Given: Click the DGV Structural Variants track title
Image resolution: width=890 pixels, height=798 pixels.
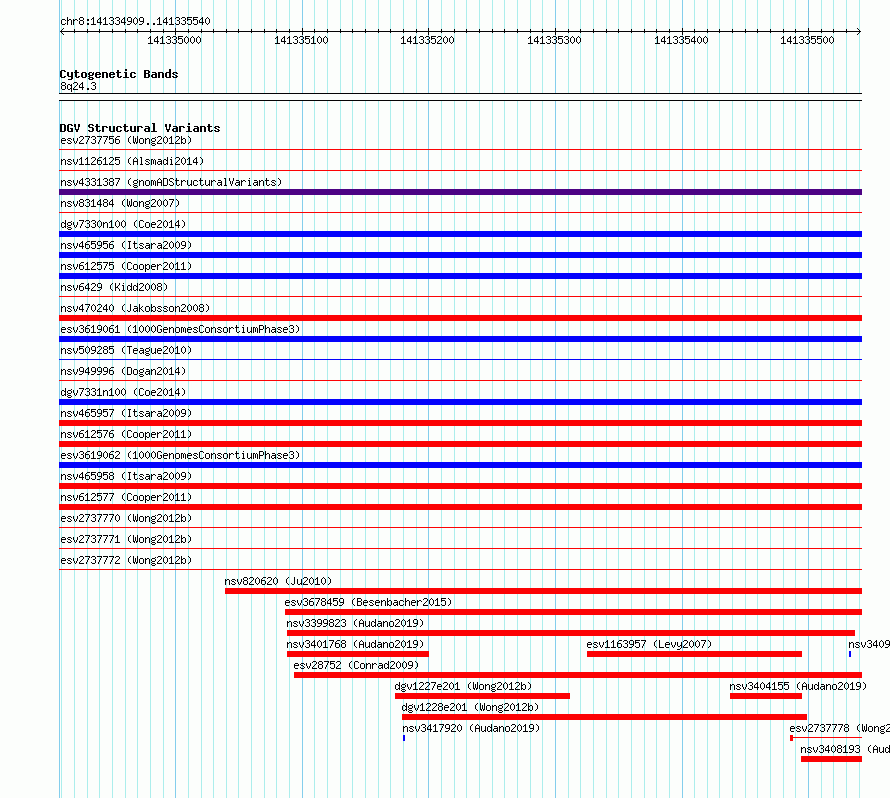Looking at the screenshot, I should (x=140, y=128).
